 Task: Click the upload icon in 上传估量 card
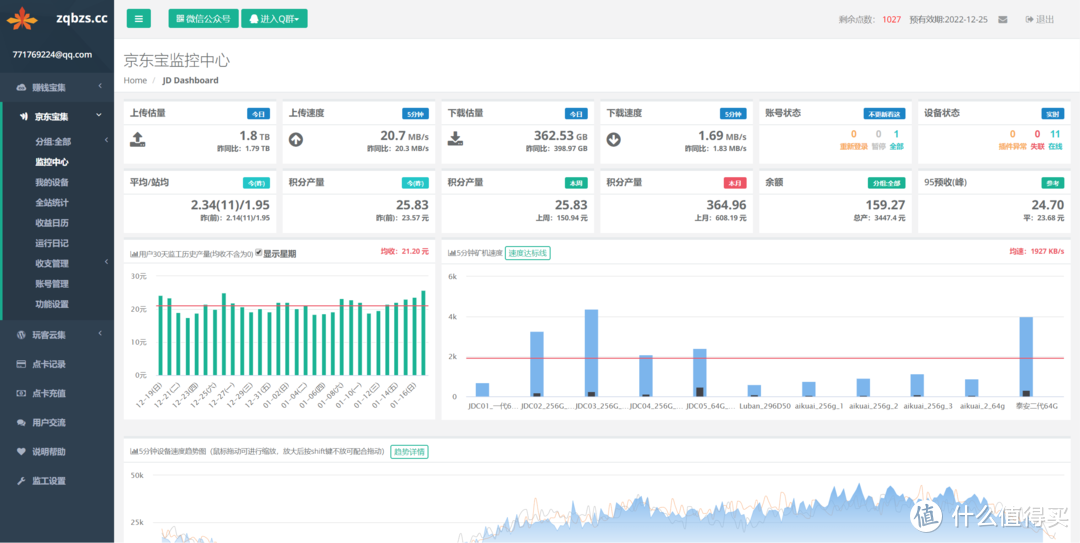tap(138, 139)
